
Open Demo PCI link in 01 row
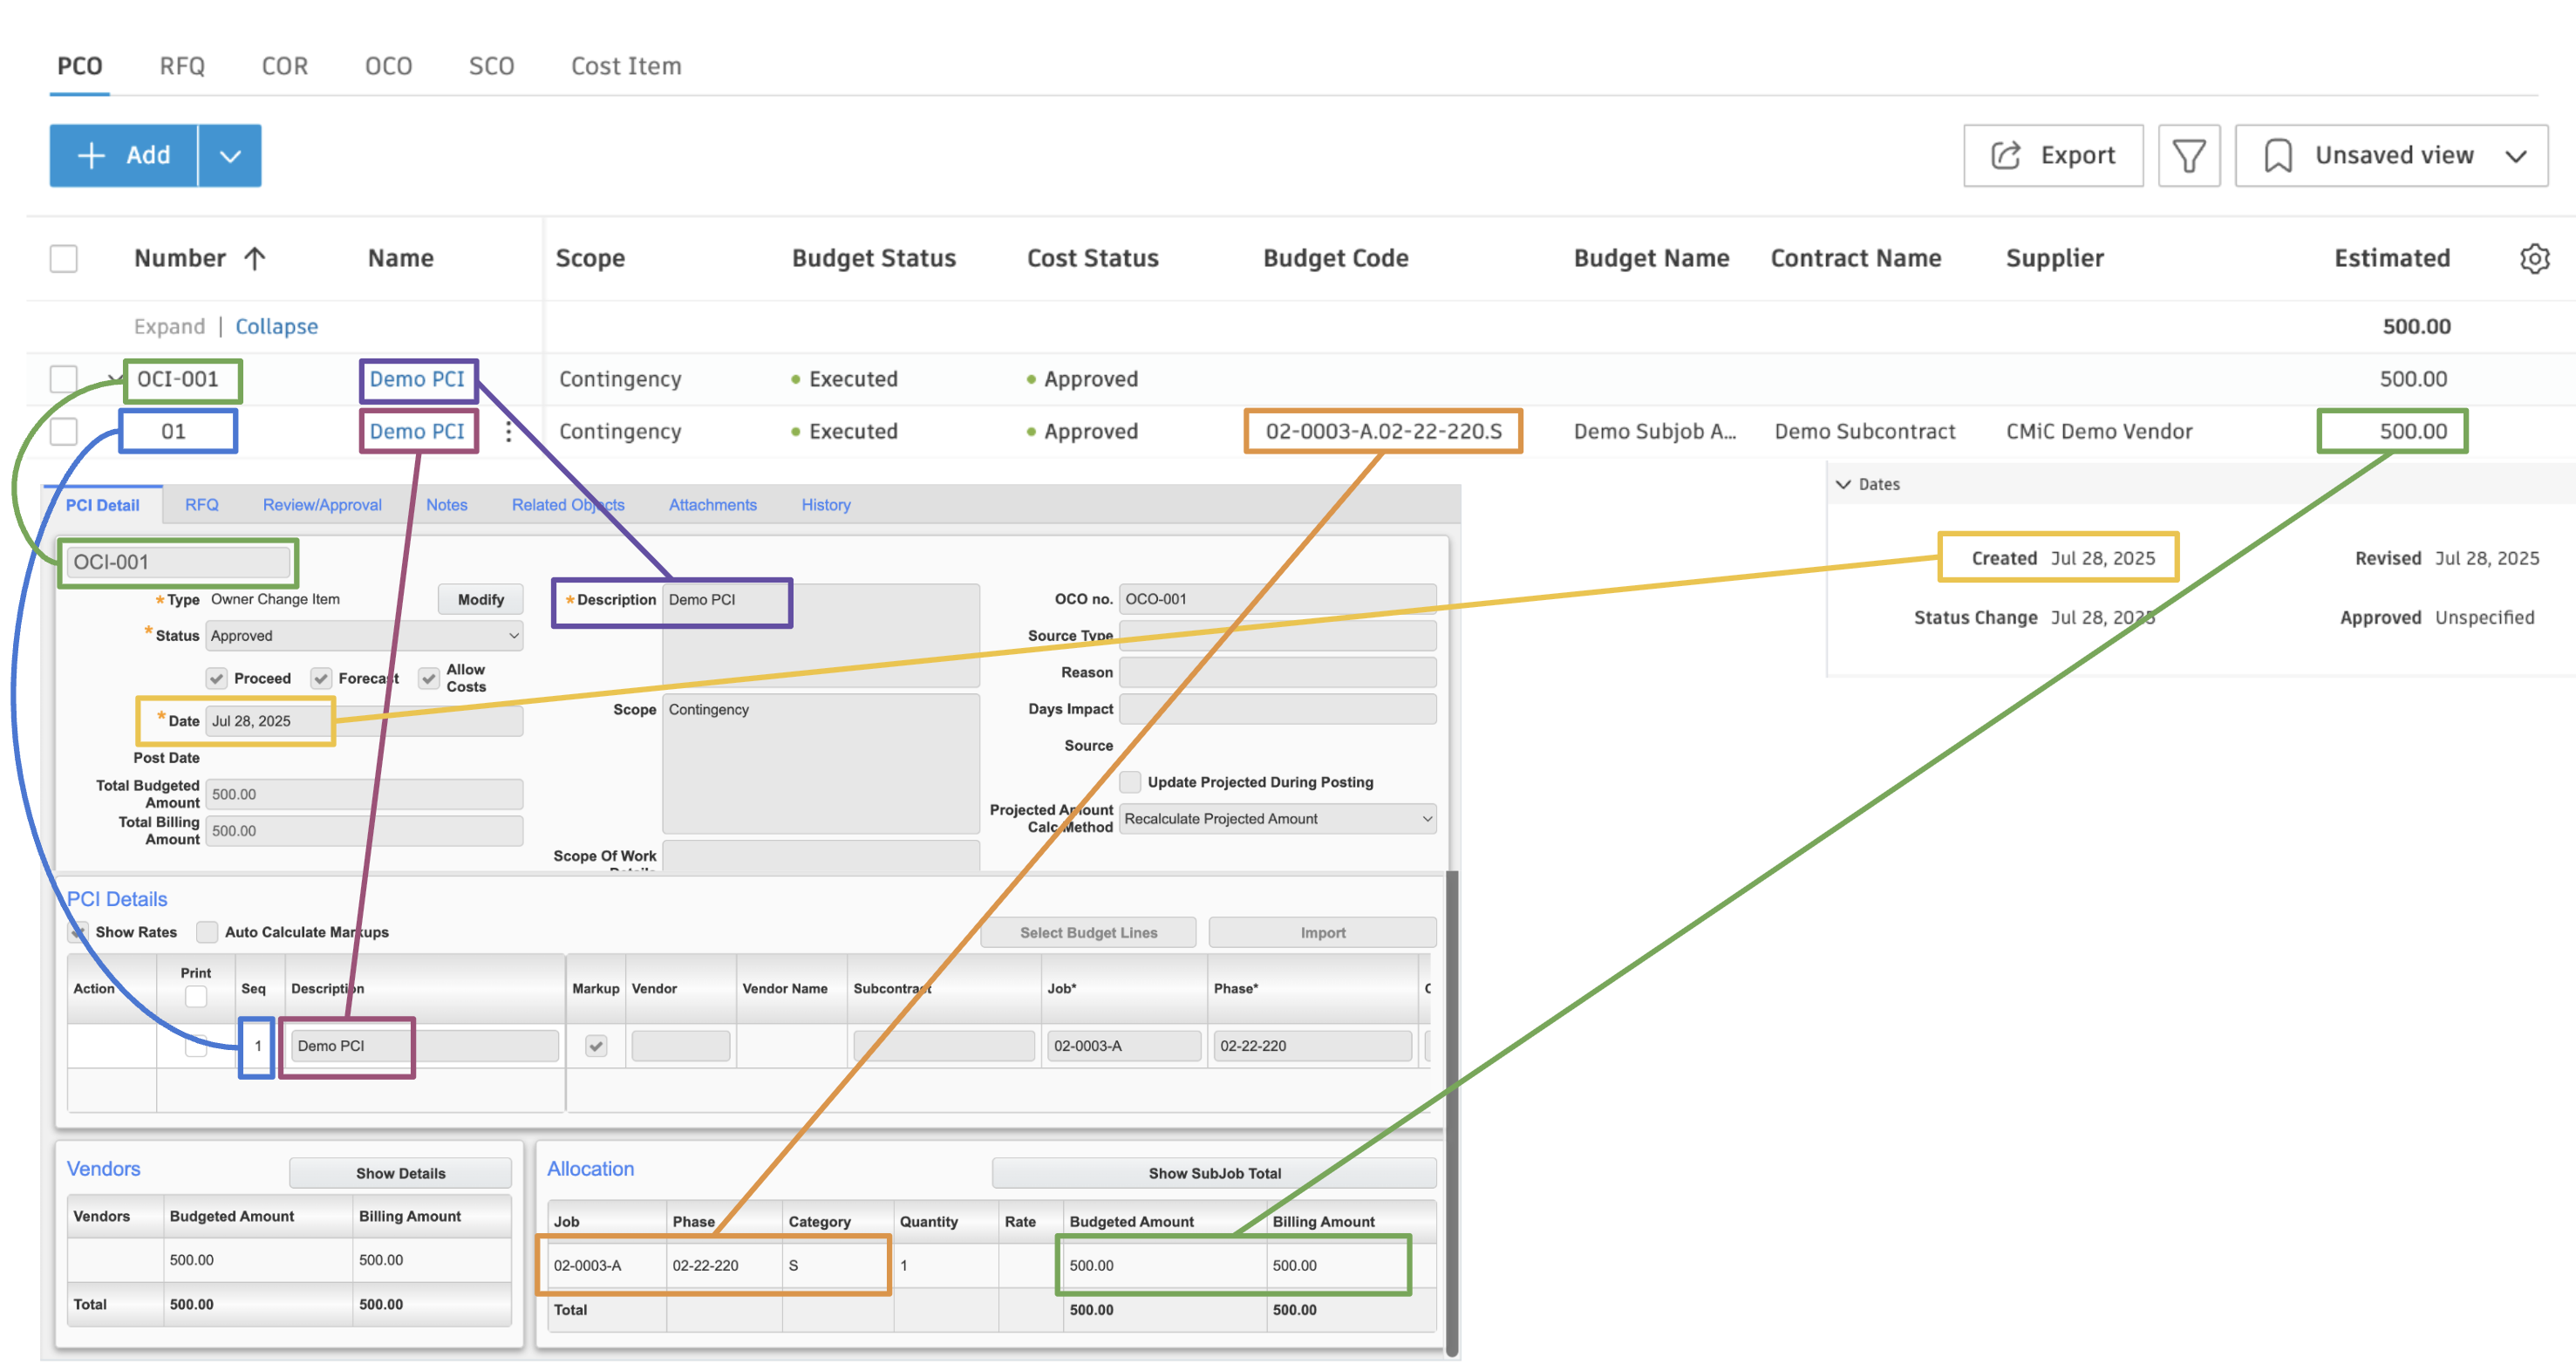click(416, 431)
